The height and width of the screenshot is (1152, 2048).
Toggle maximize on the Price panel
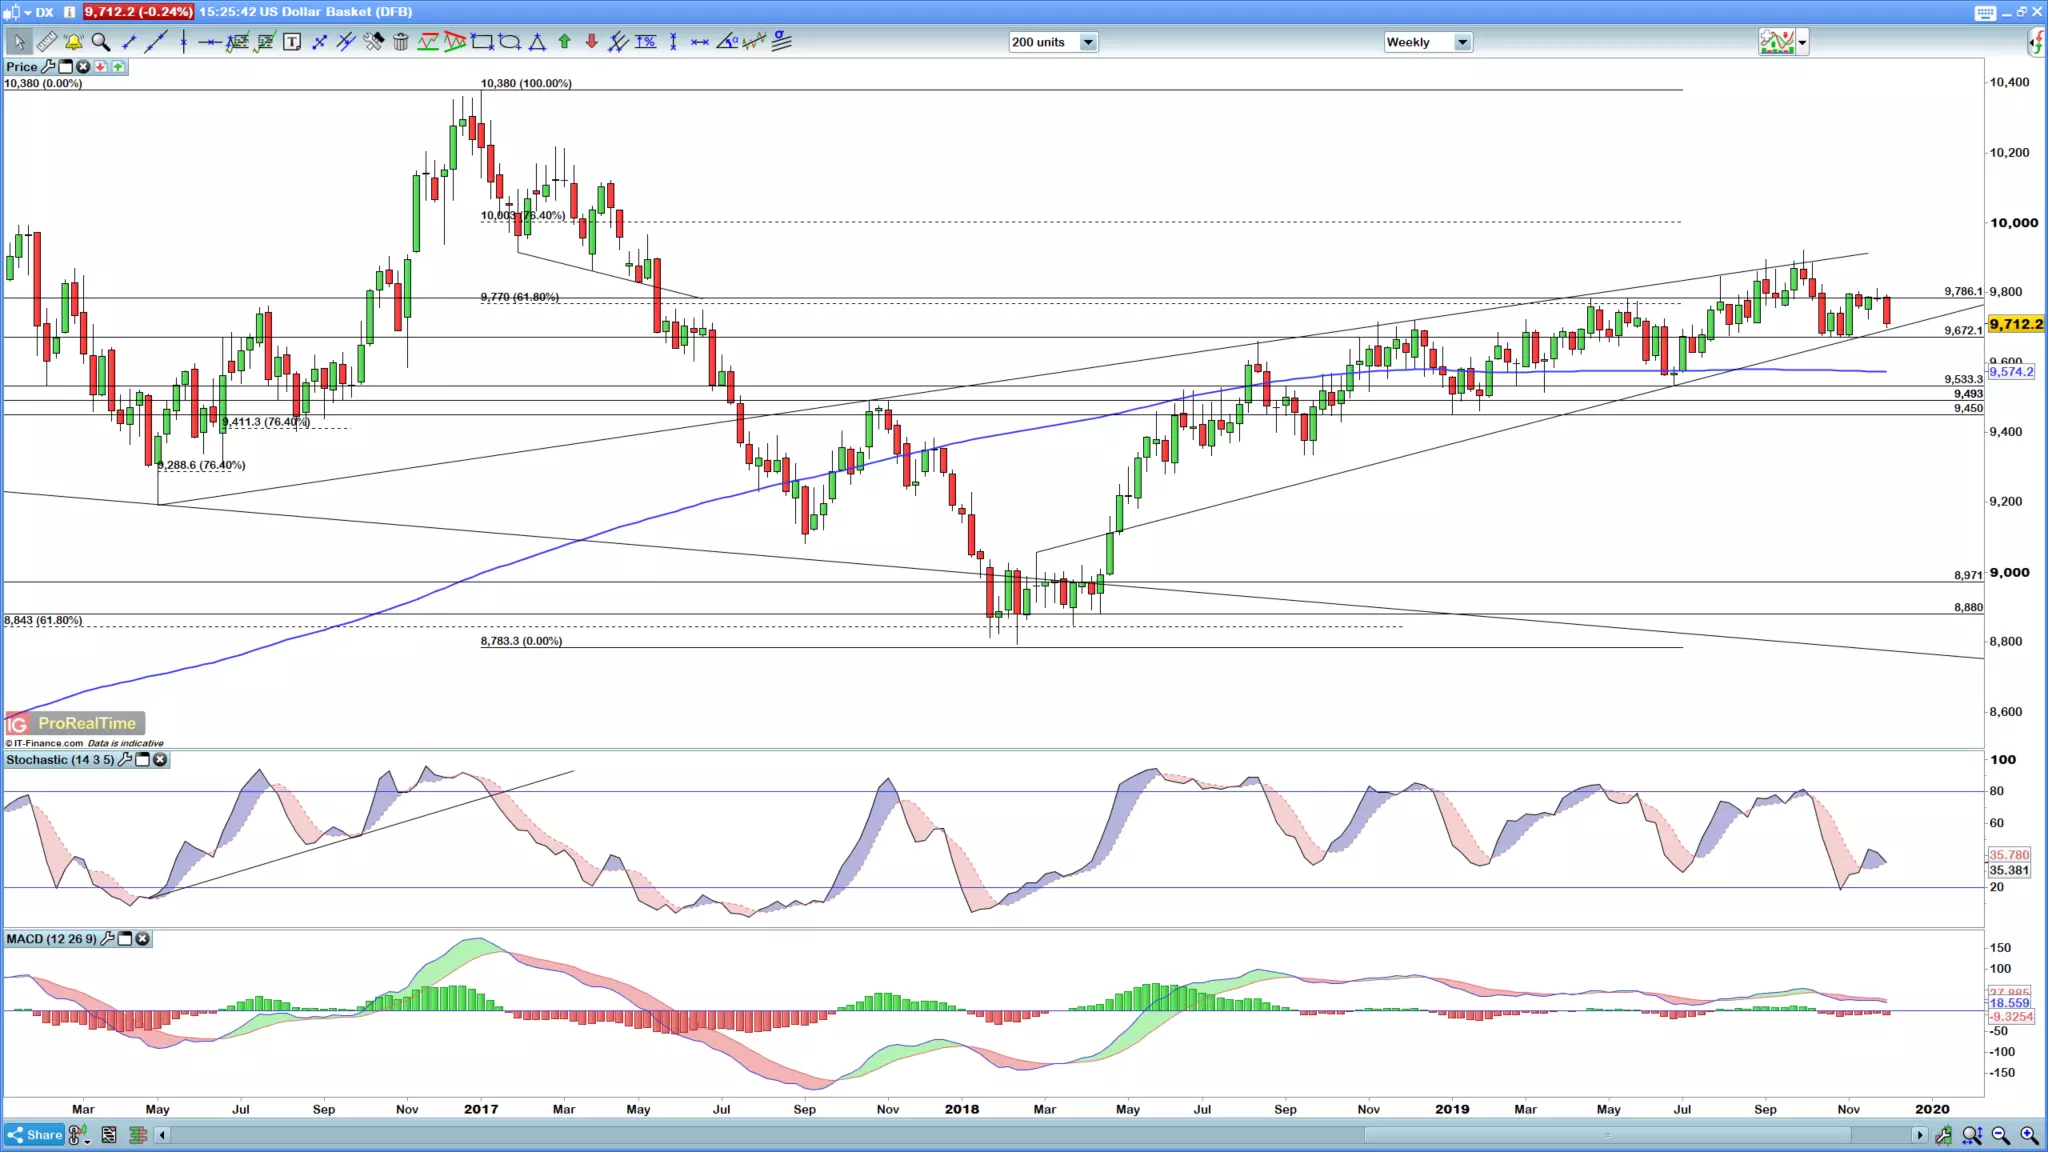(x=66, y=67)
